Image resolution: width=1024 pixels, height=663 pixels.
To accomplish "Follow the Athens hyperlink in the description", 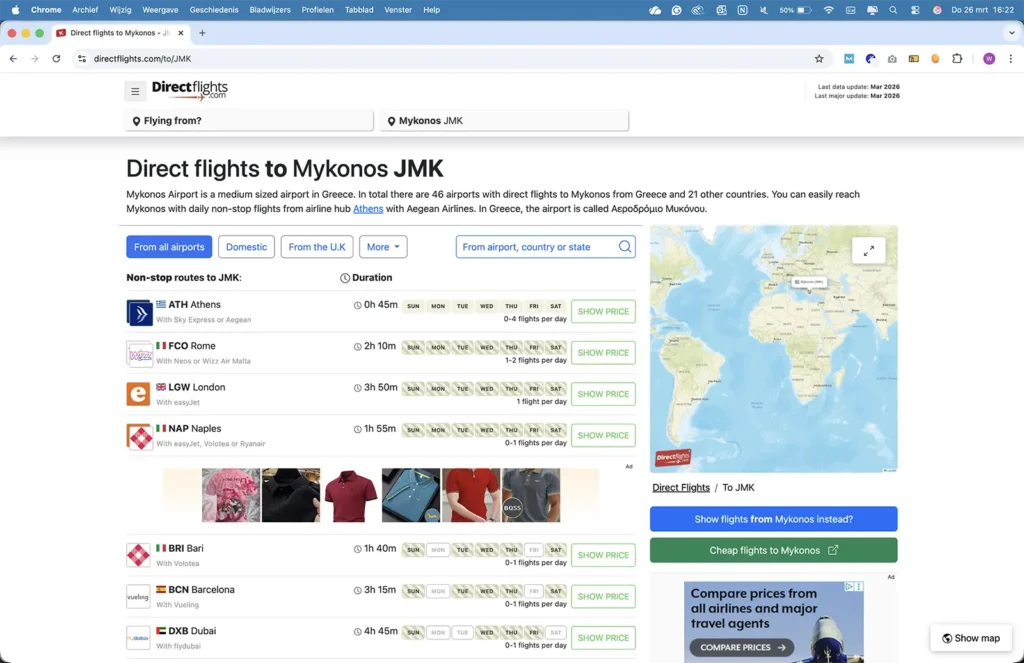I will (x=368, y=209).
